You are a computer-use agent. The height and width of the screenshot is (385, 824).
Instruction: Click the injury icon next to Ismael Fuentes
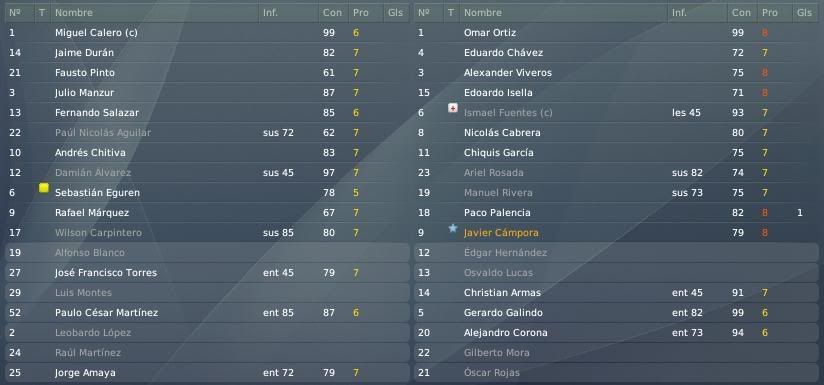pyautogui.click(x=452, y=108)
